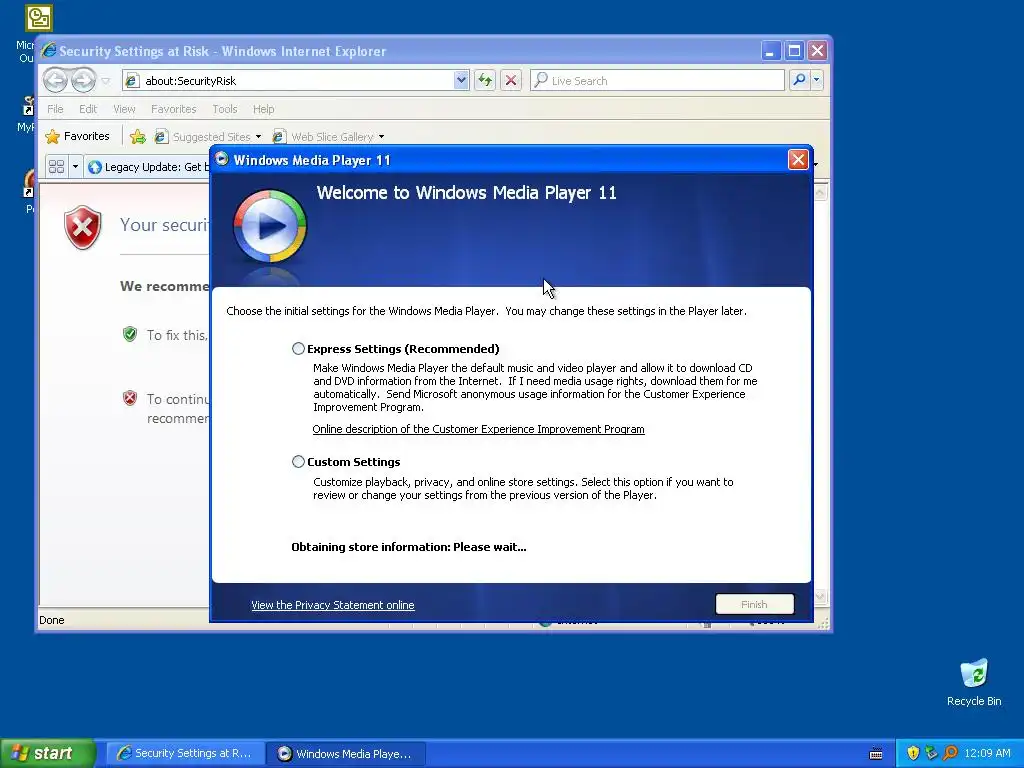Maximize the Internet Explorer window
The image size is (1024, 768).
(794, 51)
